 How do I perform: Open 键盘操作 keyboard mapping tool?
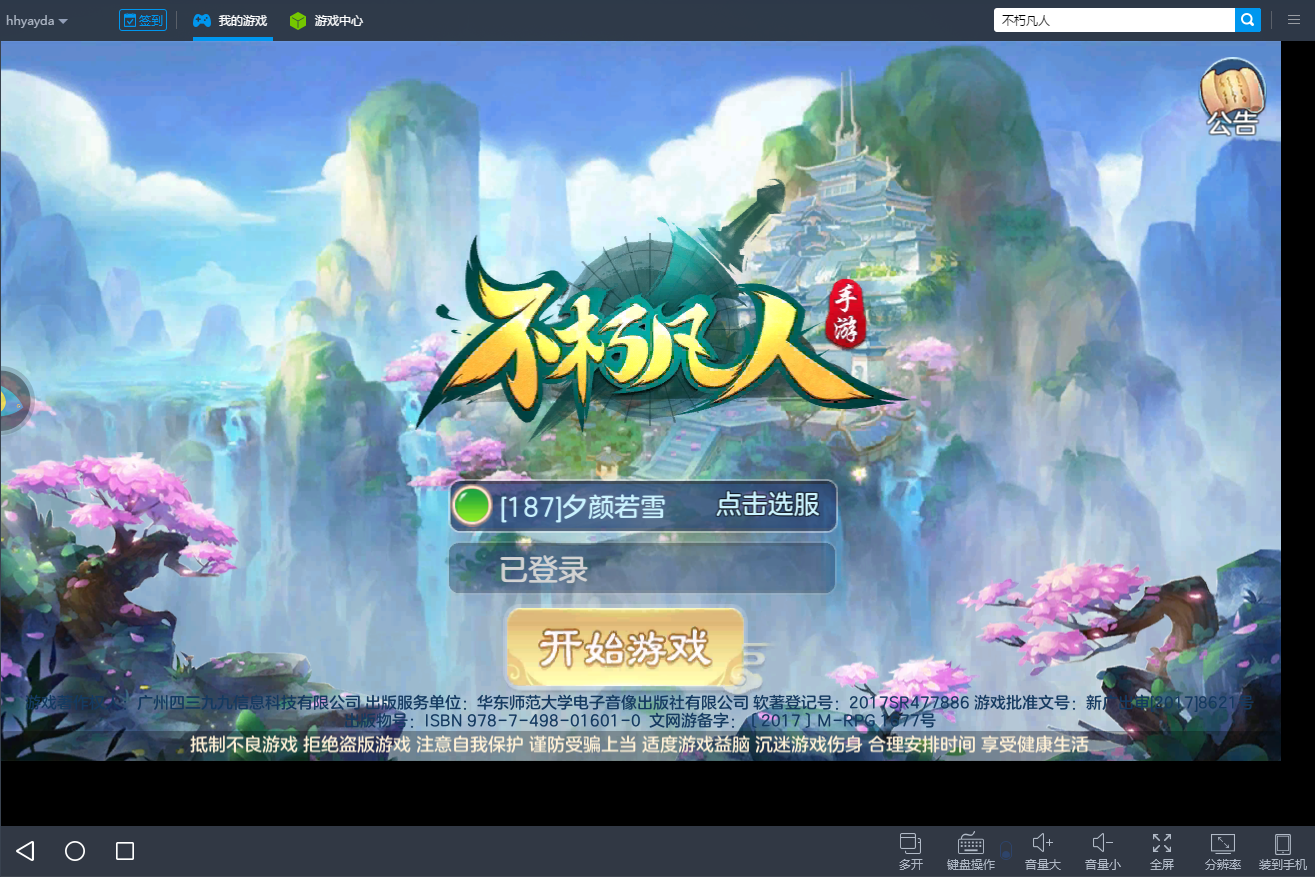click(x=970, y=851)
